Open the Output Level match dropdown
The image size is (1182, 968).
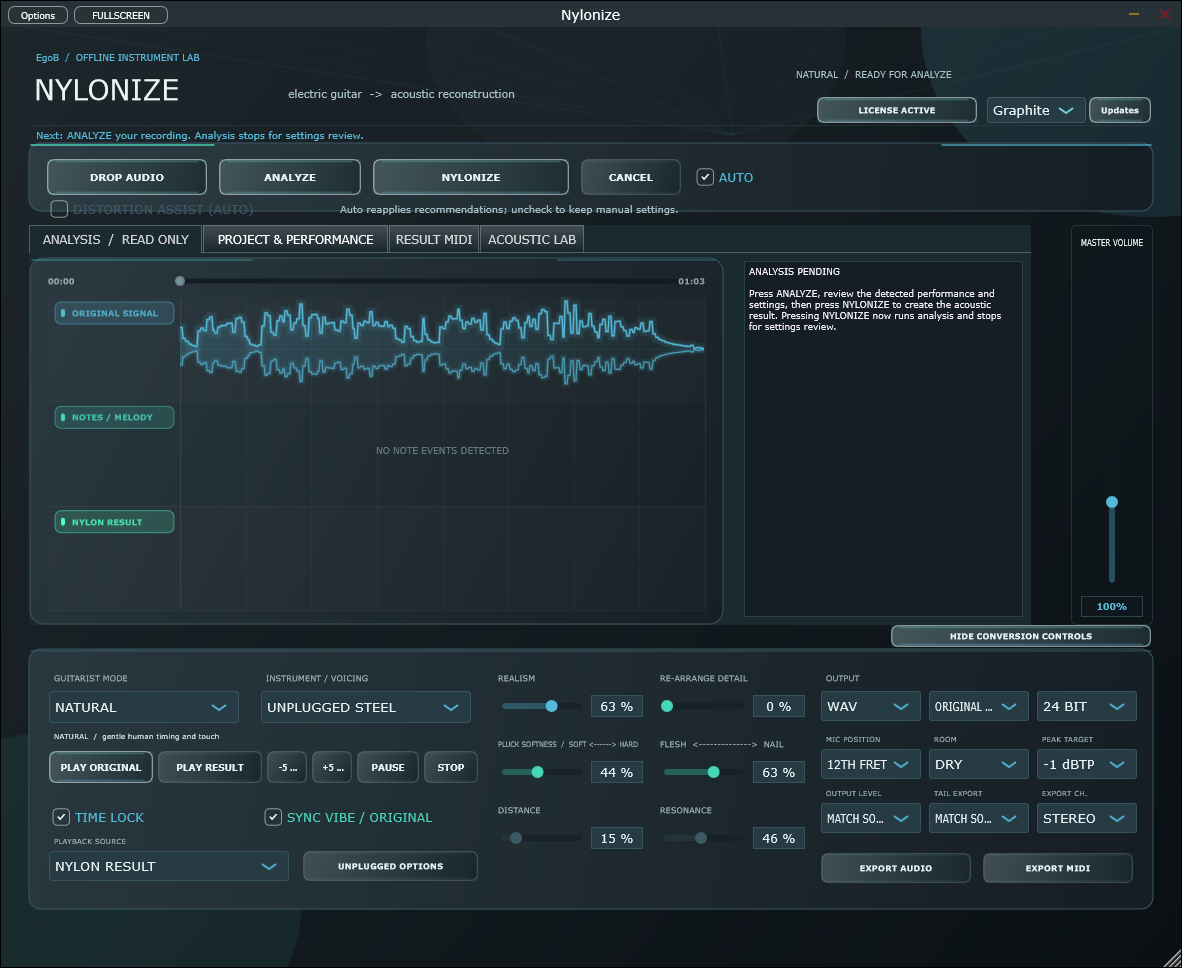click(871, 818)
